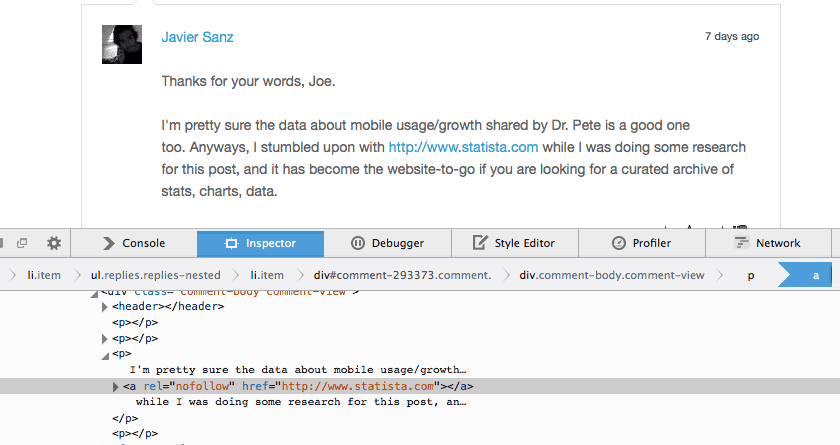Click the Debugger pause icon
The image size is (840, 445).
pos(357,243)
